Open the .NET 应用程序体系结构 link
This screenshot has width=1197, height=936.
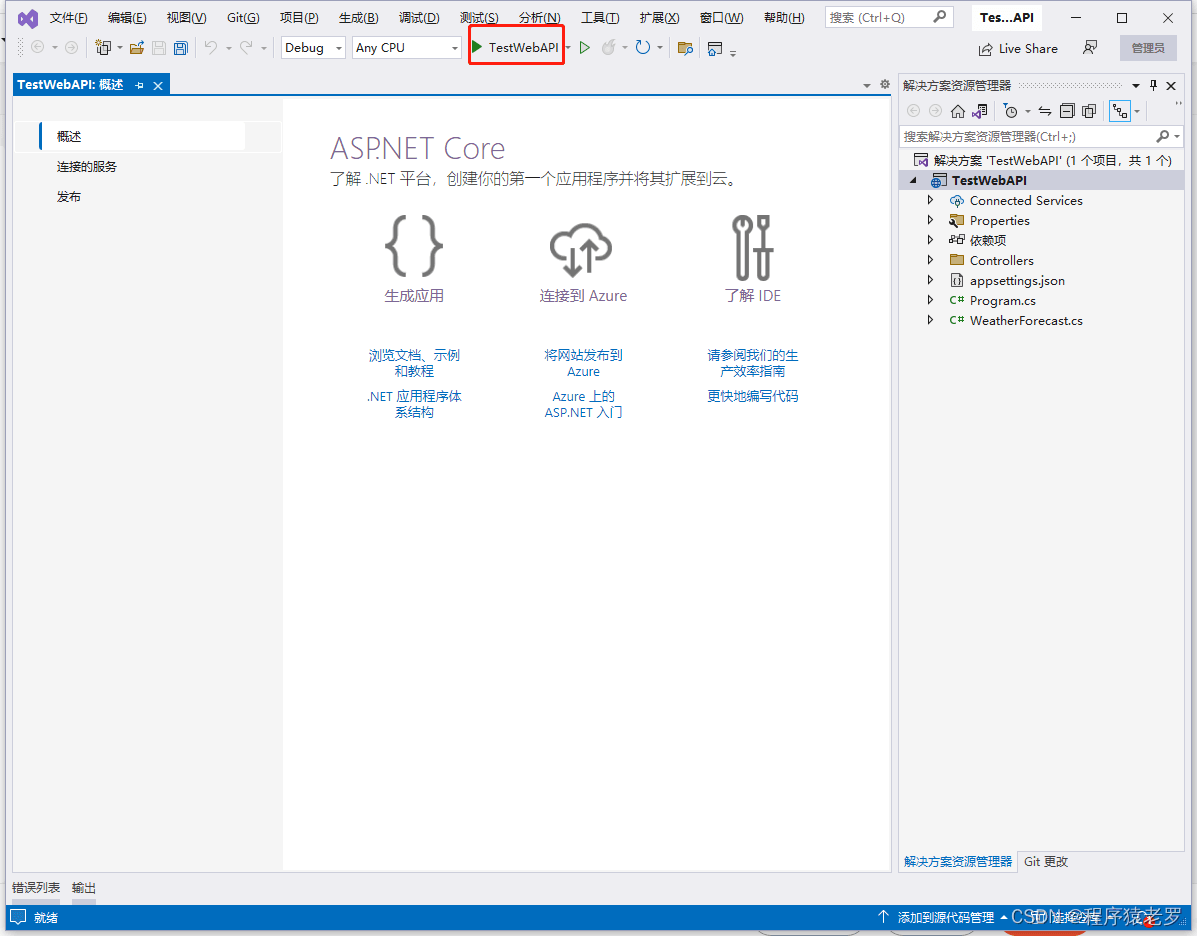tap(414, 404)
